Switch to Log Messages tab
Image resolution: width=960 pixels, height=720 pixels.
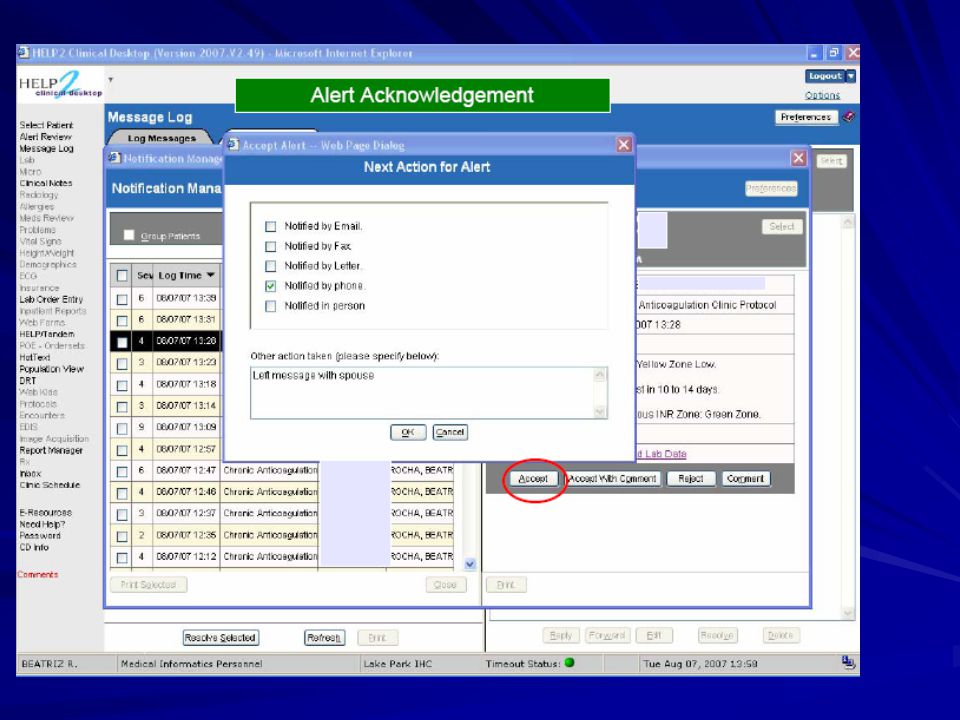(x=162, y=138)
